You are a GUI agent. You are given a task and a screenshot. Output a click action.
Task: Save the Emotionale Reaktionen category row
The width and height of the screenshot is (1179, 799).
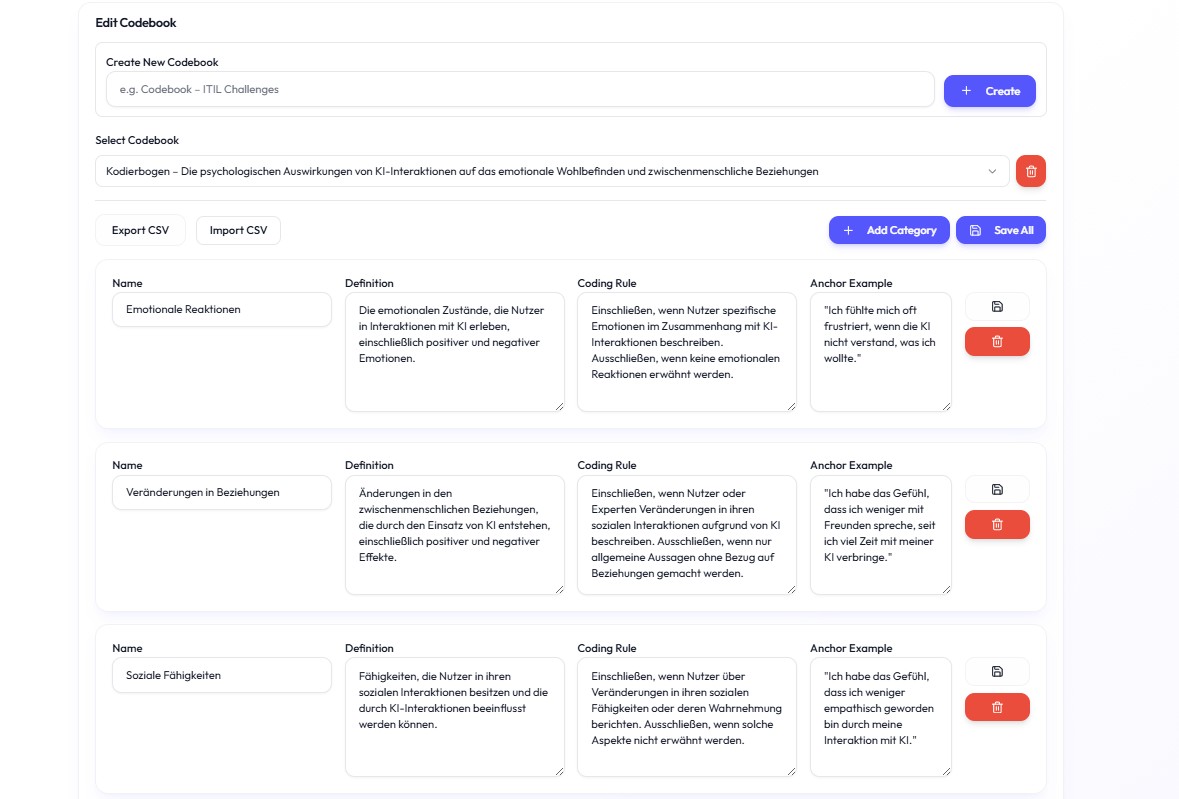click(x=997, y=307)
